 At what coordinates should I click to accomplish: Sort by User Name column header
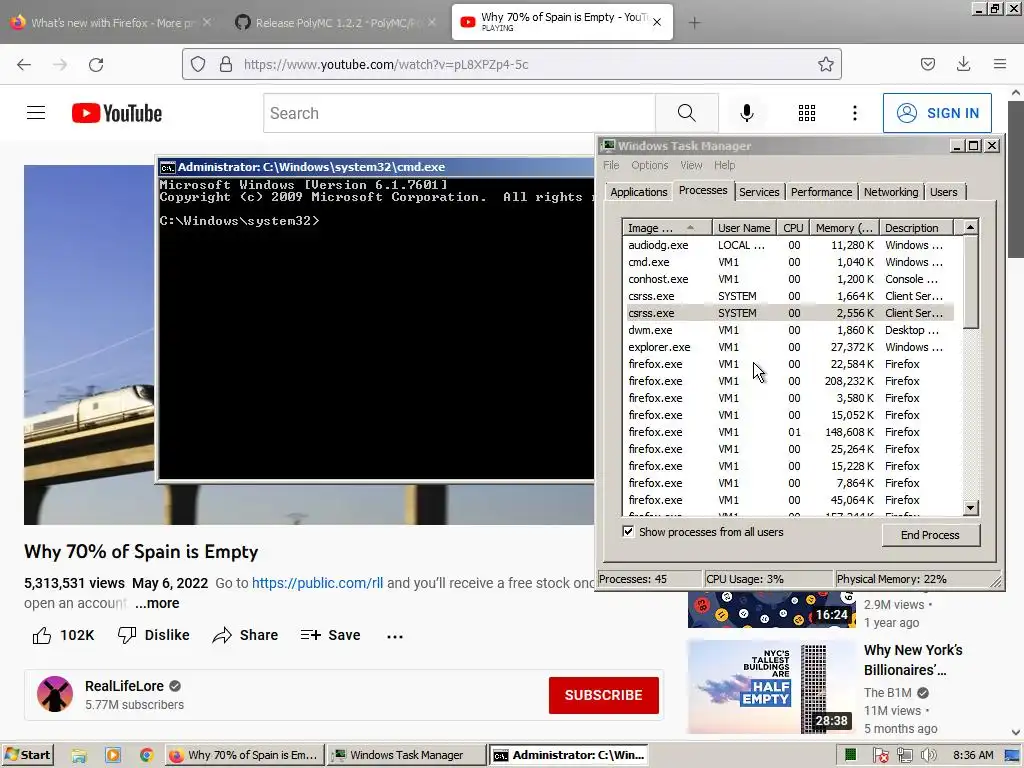(744, 227)
